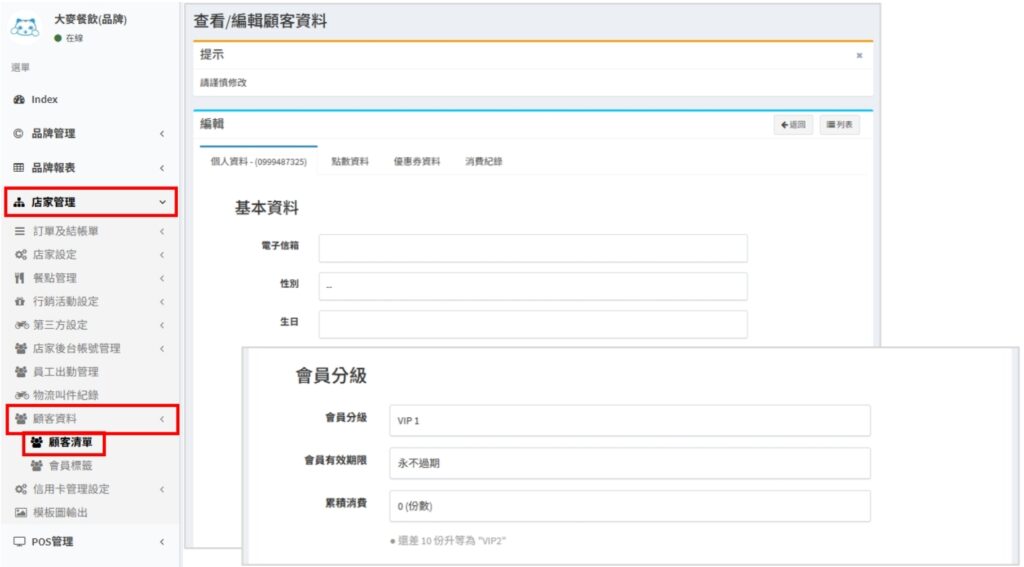Viewport: 1024px width, 567px height.
Task: Click the 餐點管理 fork-knife icon
Action: click(19, 278)
